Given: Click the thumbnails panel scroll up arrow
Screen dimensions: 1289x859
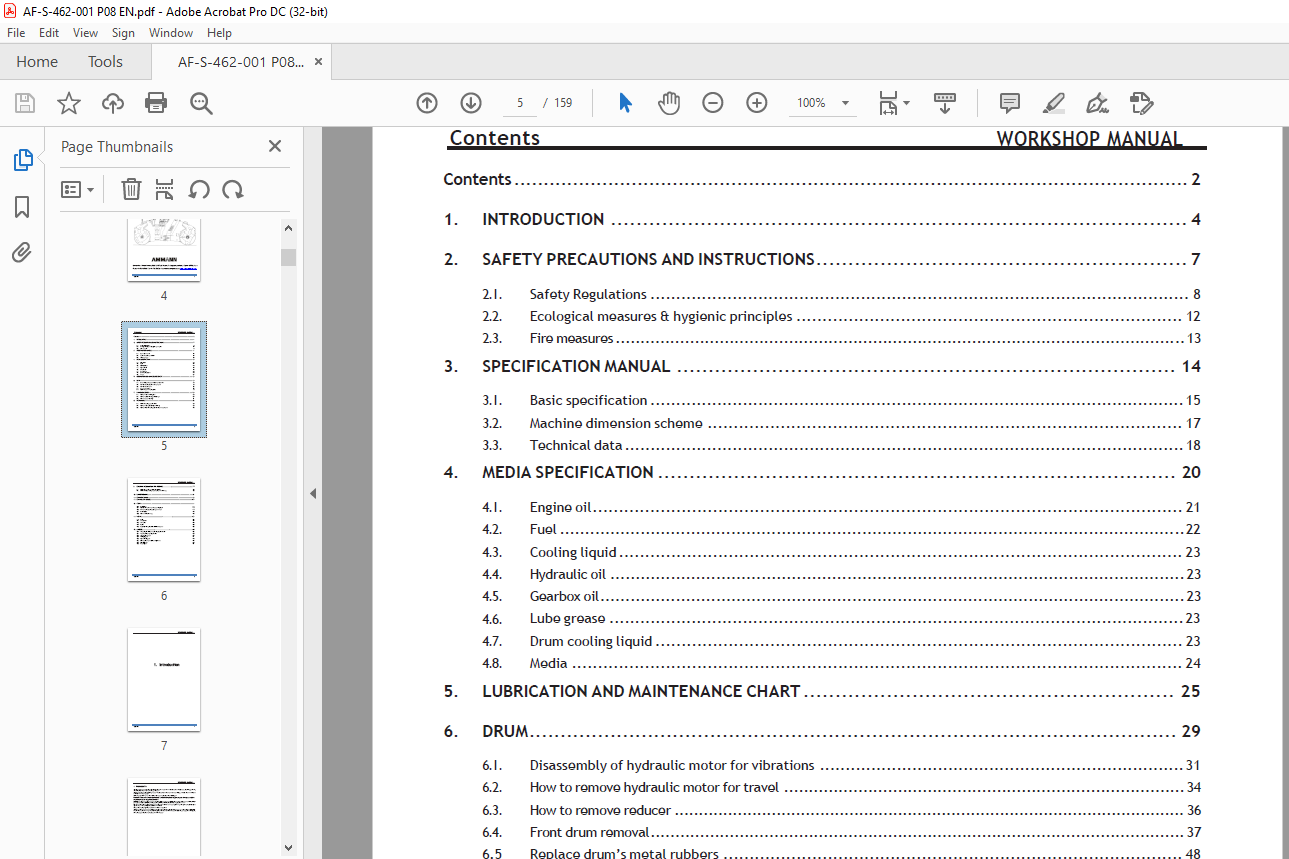Looking at the screenshot, I should click(x=289, y=229).
